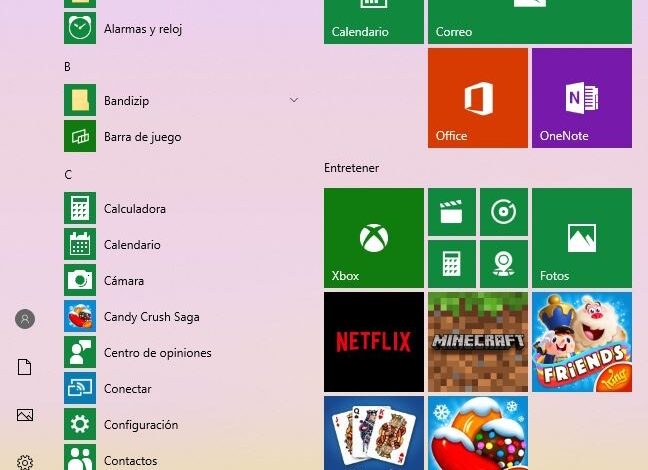Open the maps webcam-pin small tile
The image size is (648, 470).
pos(504,264)
